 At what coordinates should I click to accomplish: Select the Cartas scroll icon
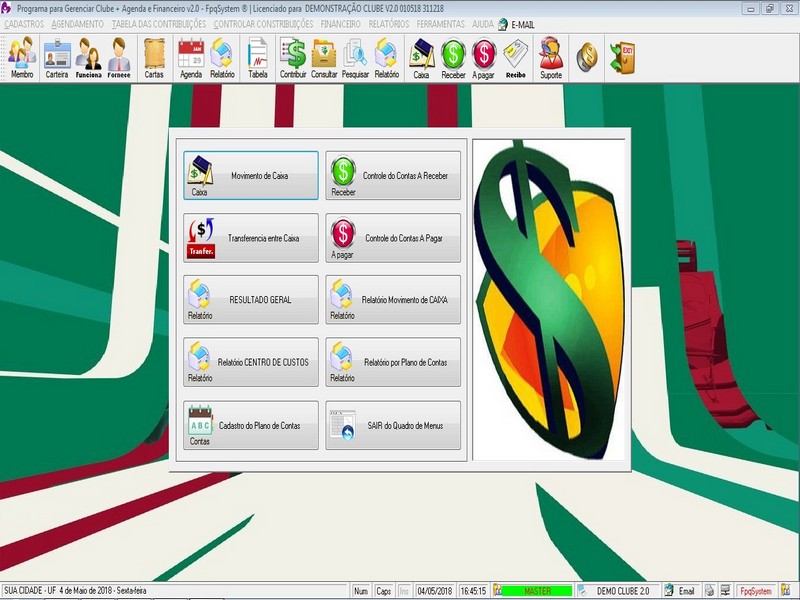click(154, 58)
